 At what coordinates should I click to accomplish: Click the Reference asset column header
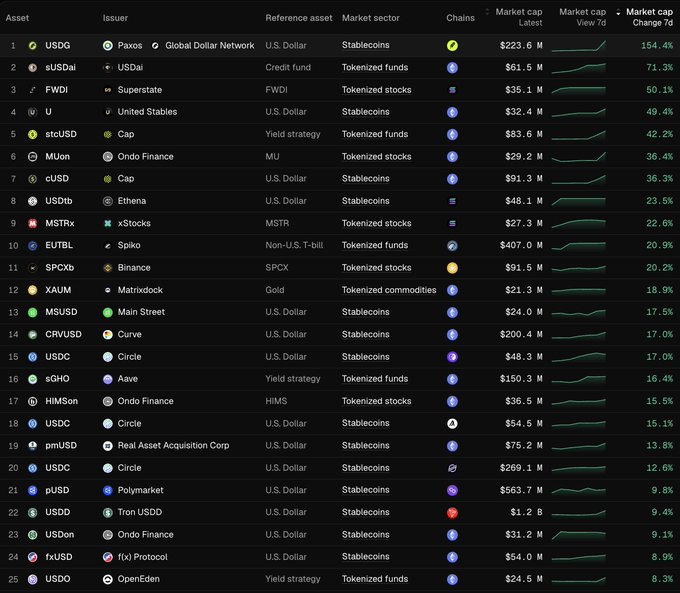[x=299, y=18]
